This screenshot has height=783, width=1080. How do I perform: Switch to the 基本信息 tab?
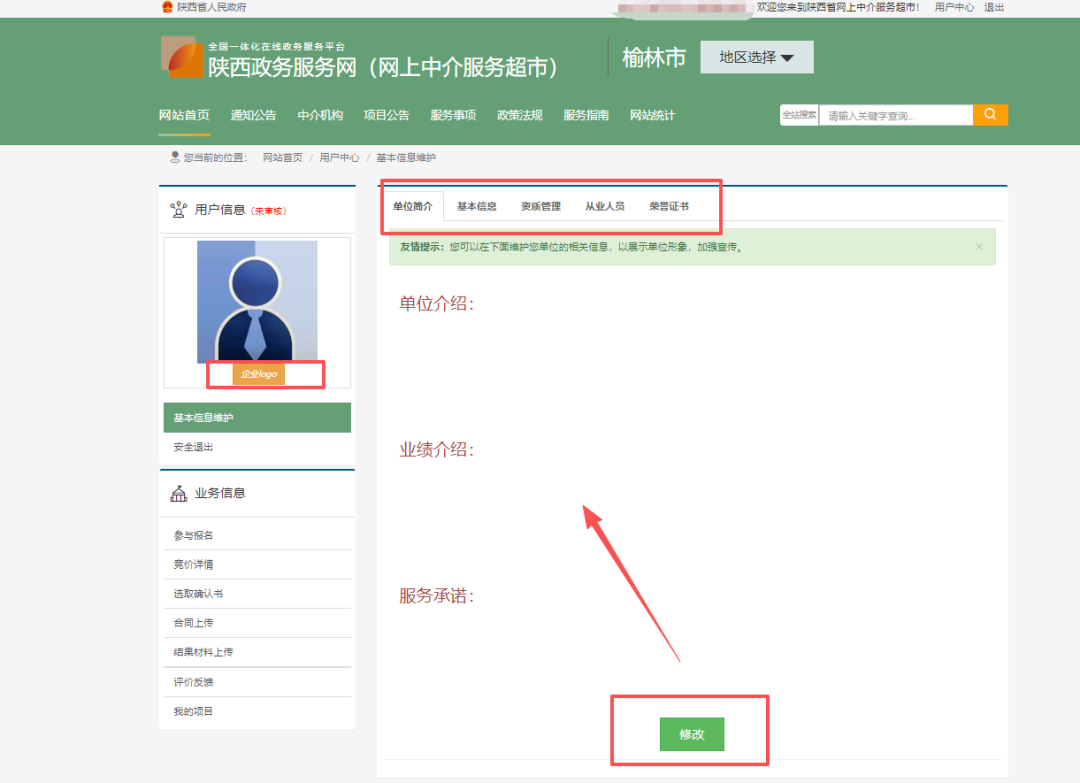(x=477, y=206)
